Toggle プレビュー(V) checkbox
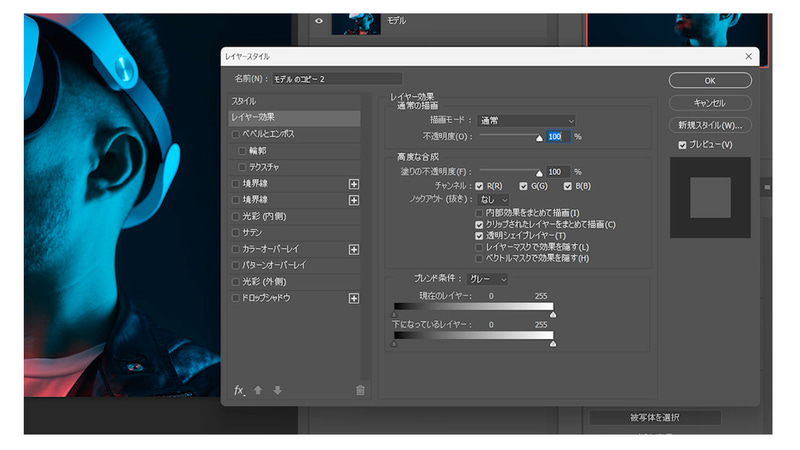800x450 pixels. click(682, 145)
